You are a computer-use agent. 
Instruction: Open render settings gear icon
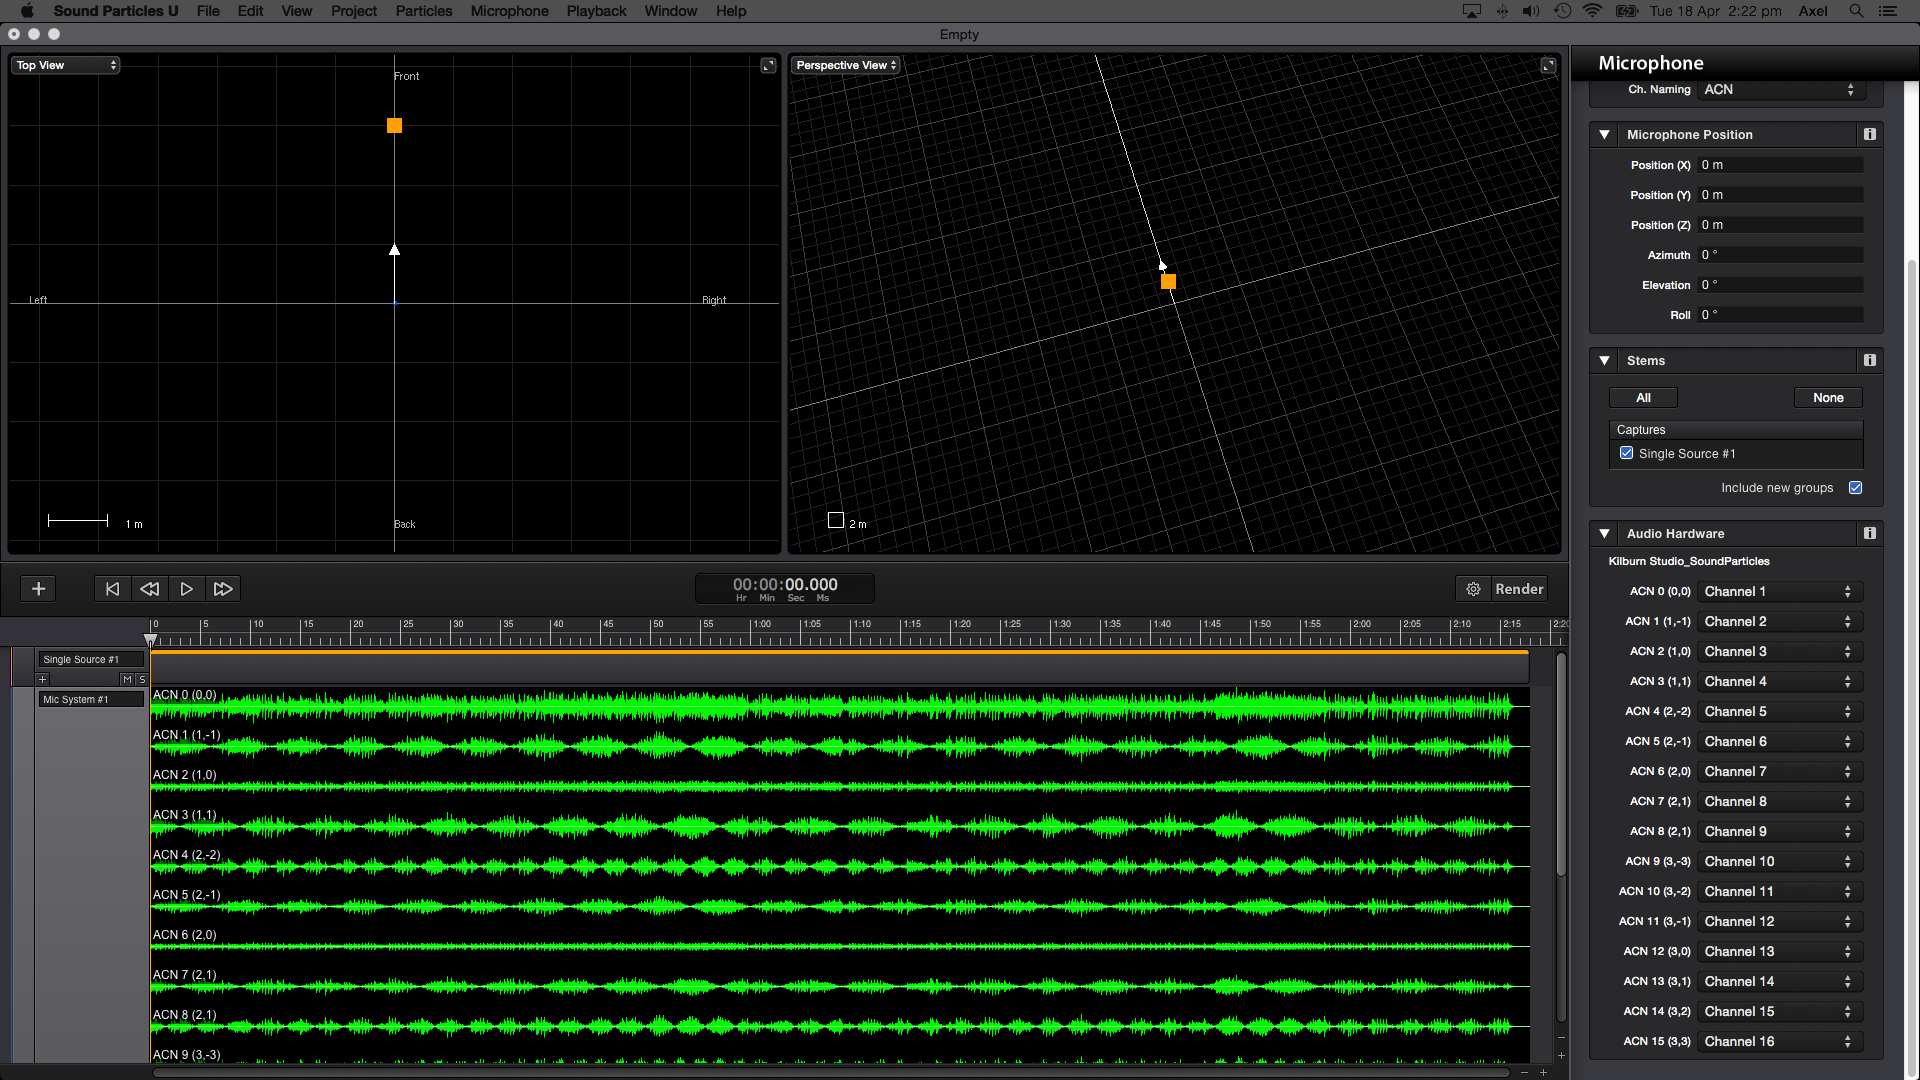click(1473, 589)
